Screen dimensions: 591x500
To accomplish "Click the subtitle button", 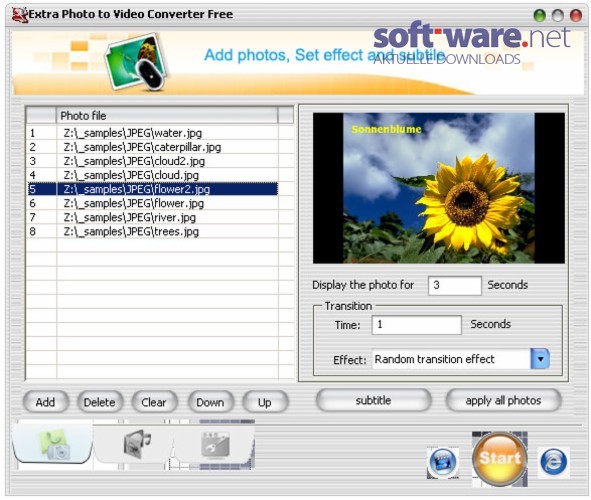I will click(x=373, y=400).
